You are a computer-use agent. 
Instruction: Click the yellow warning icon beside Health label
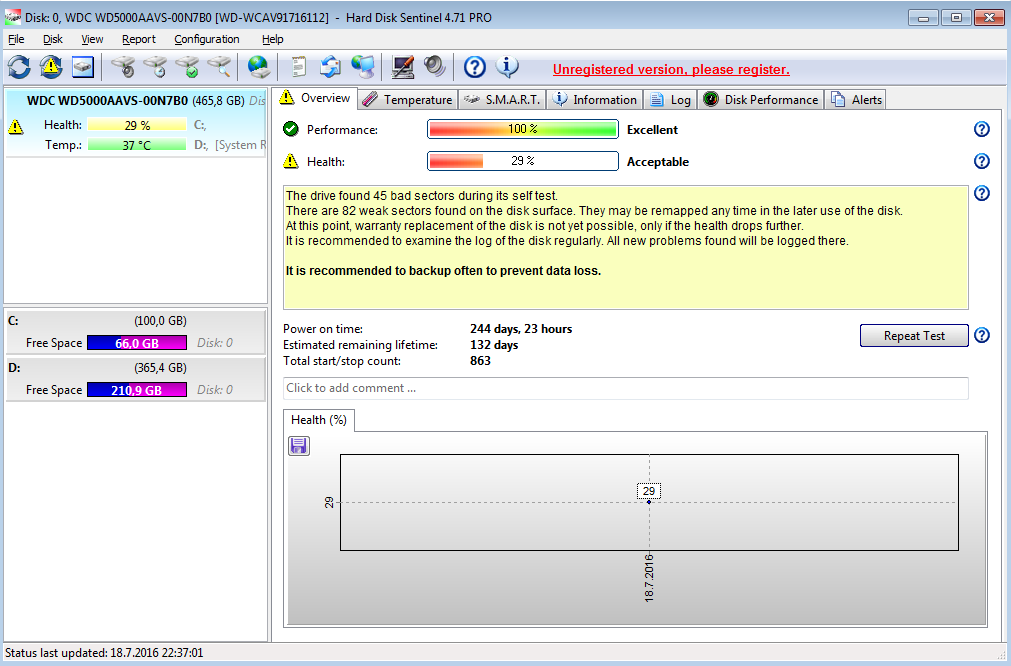(291, 161)
